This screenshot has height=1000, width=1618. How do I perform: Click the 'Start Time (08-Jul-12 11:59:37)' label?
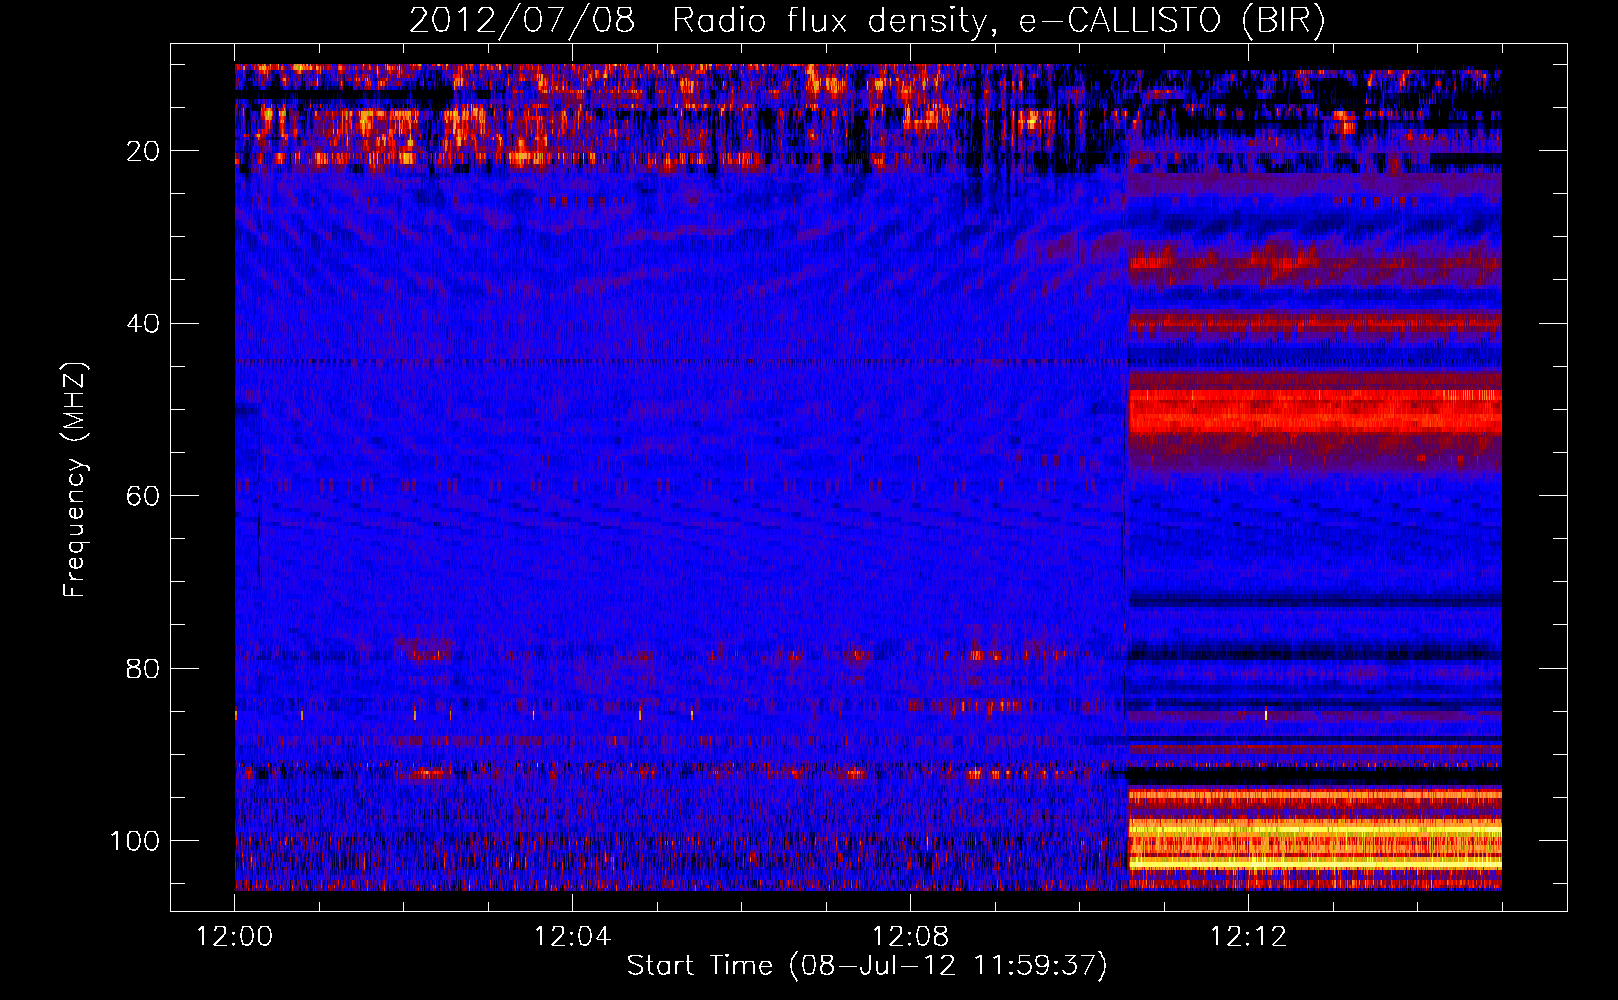867,966
